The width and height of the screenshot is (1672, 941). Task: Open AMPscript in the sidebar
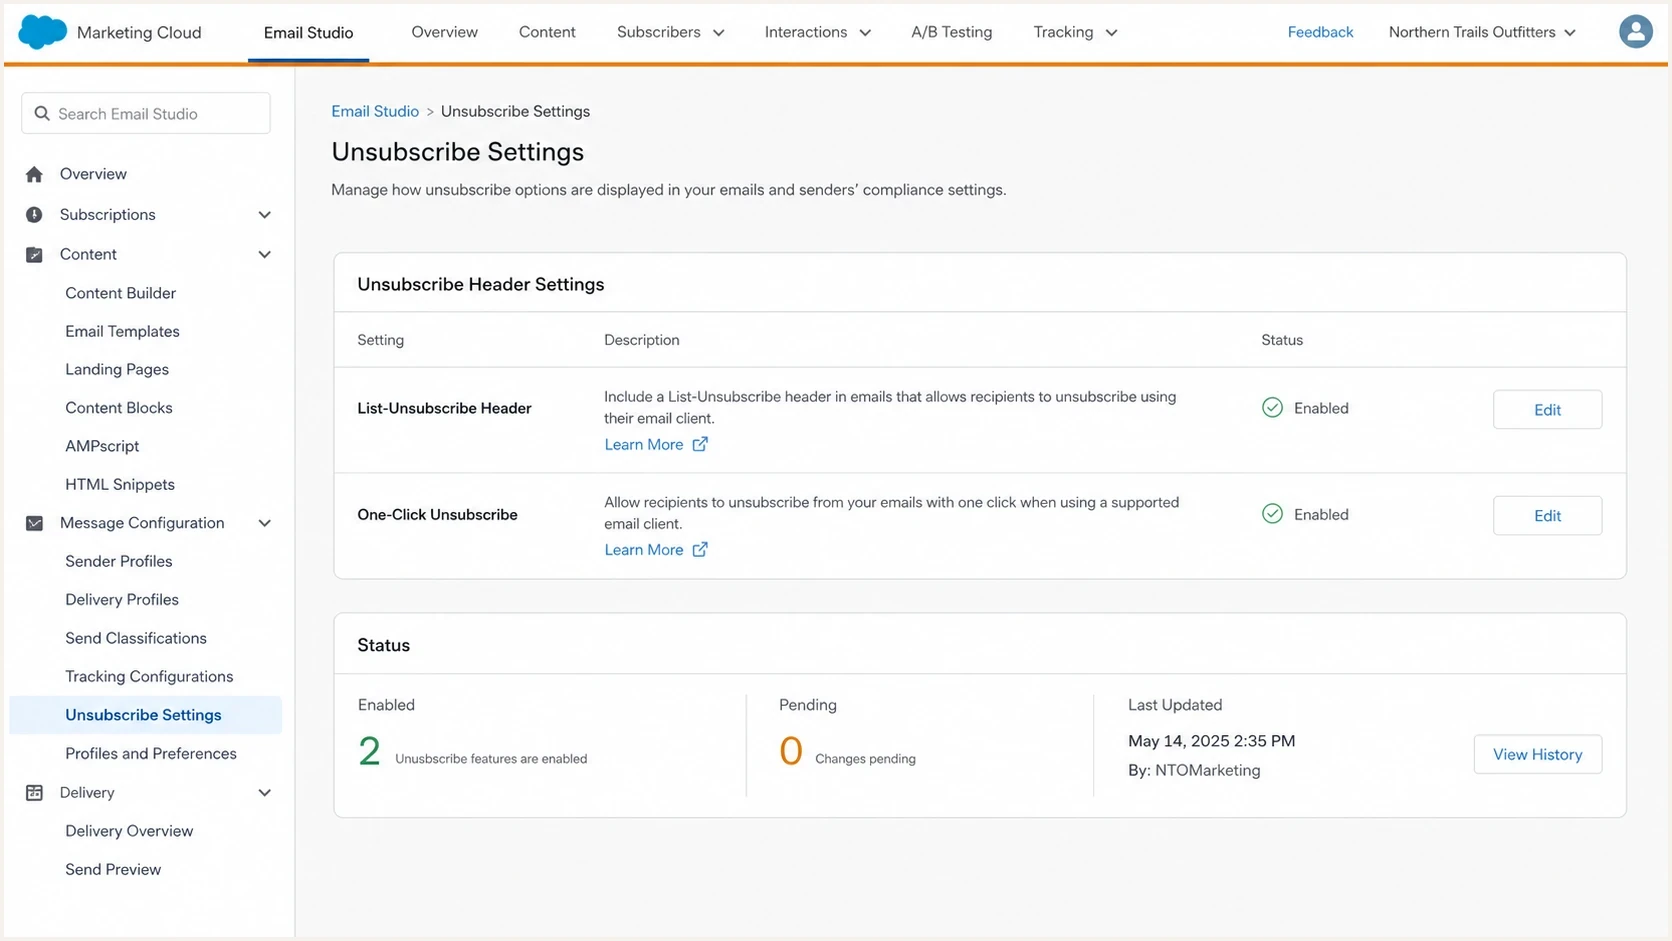point(102,446)
